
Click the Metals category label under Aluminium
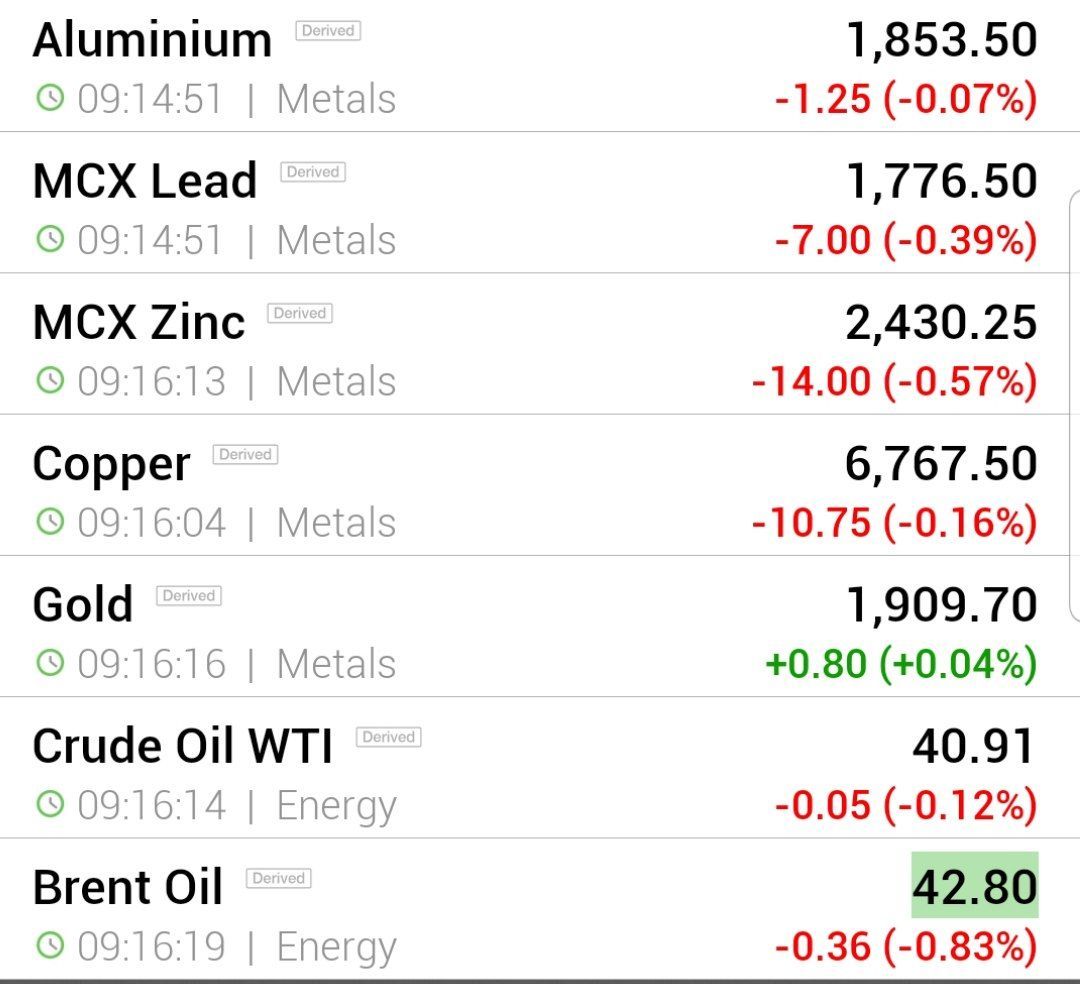point(336,99)
